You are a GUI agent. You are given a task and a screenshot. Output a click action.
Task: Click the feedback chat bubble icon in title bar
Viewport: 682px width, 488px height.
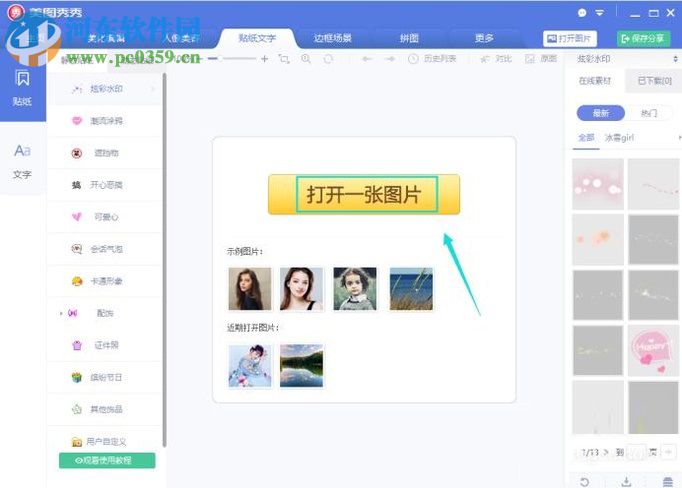(x=582, y=13)
